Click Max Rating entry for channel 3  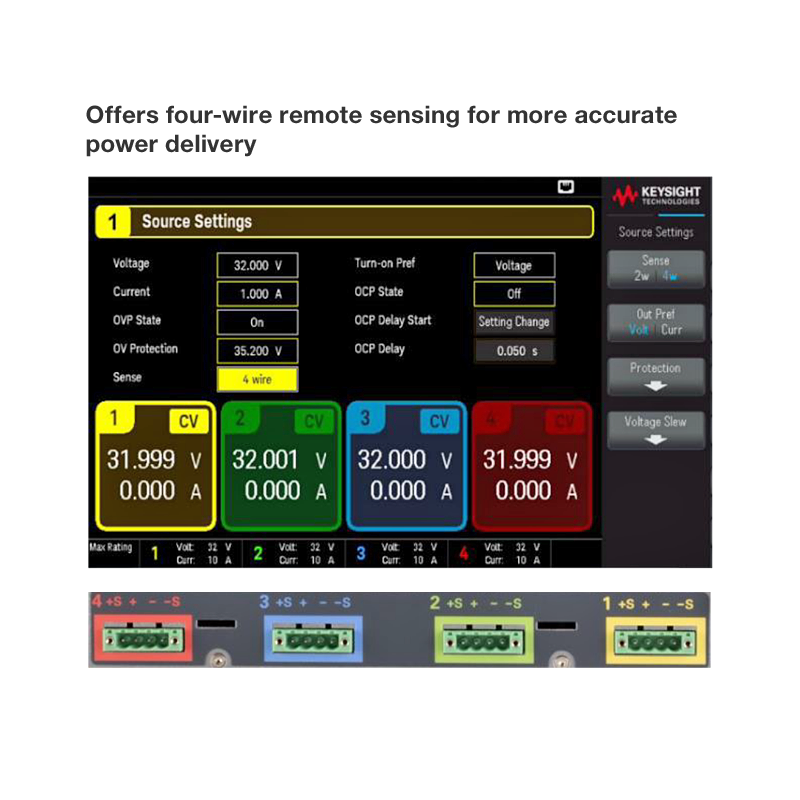click(396, 554)
